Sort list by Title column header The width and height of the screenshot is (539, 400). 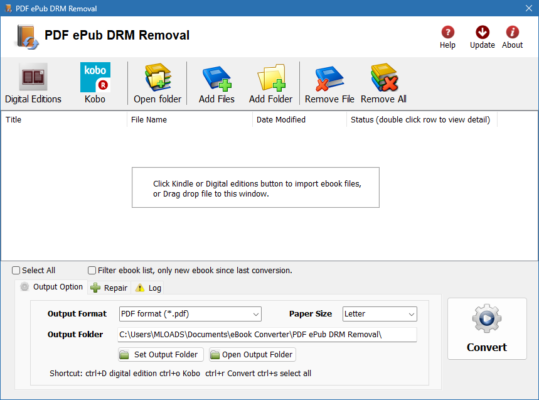pos(64,120)
